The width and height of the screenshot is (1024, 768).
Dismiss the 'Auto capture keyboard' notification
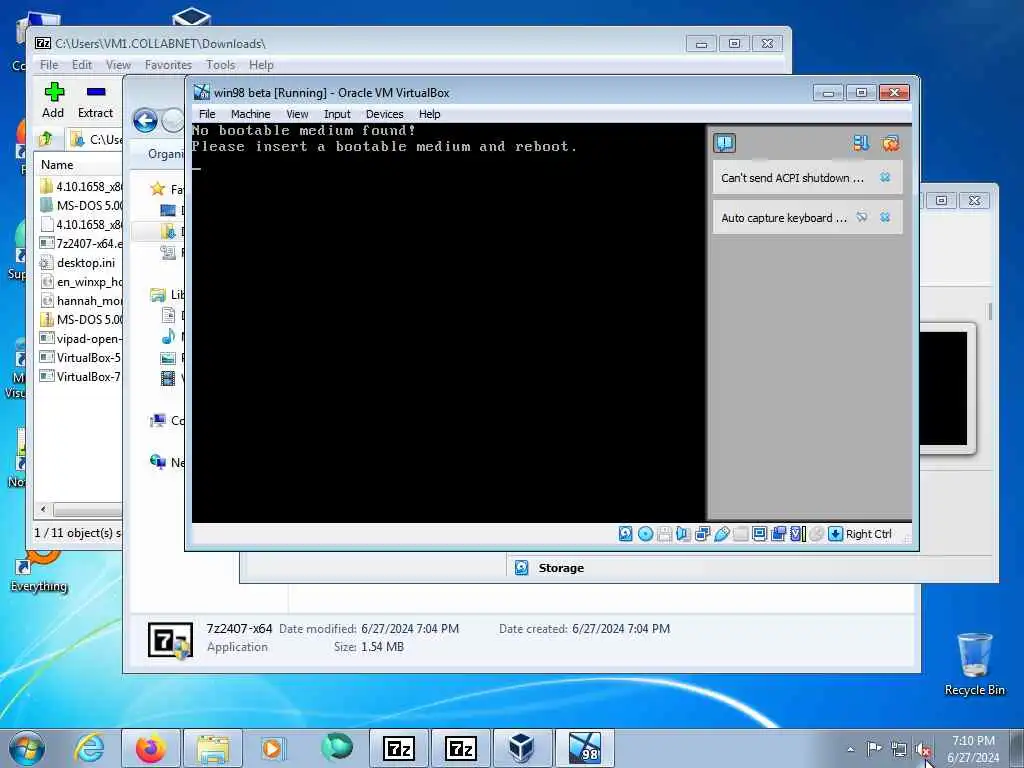885,217
